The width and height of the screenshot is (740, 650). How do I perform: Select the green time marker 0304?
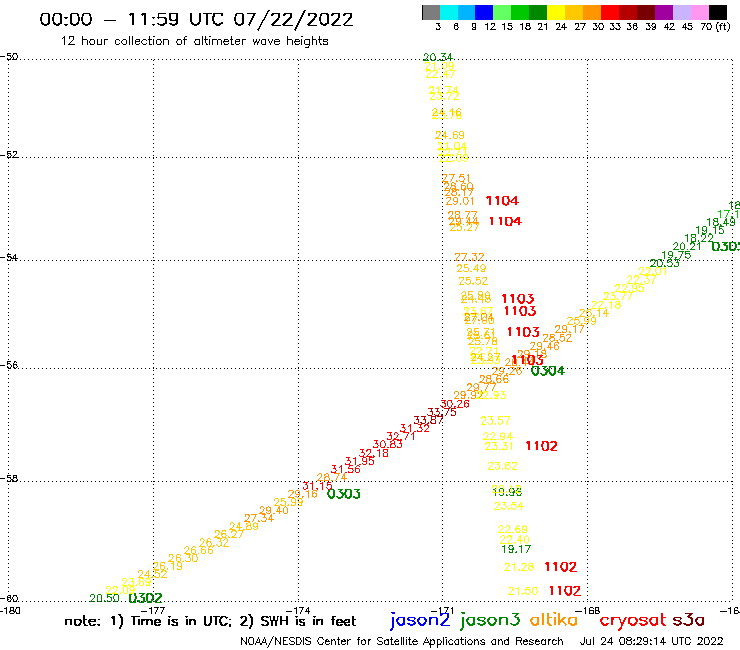[547, 371]
